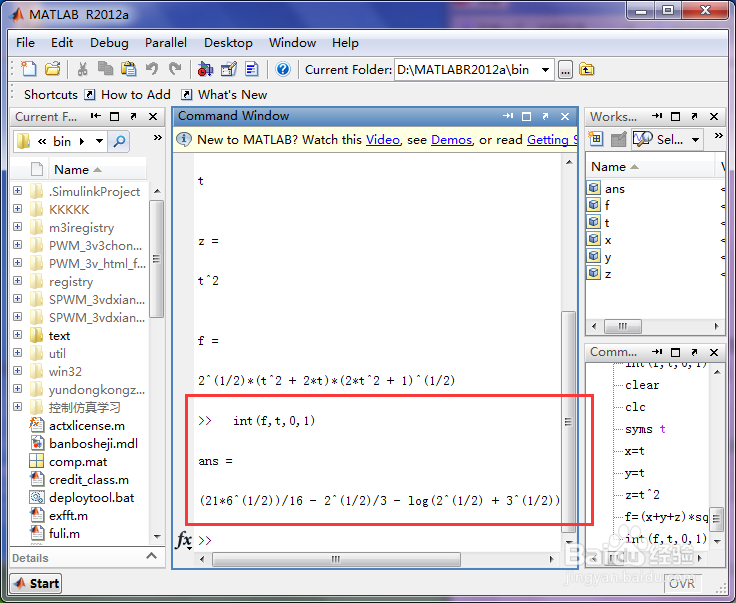Open the Window menu
Image resolution: width=736 pixels, height=603 pixels.
coord(292,43)
